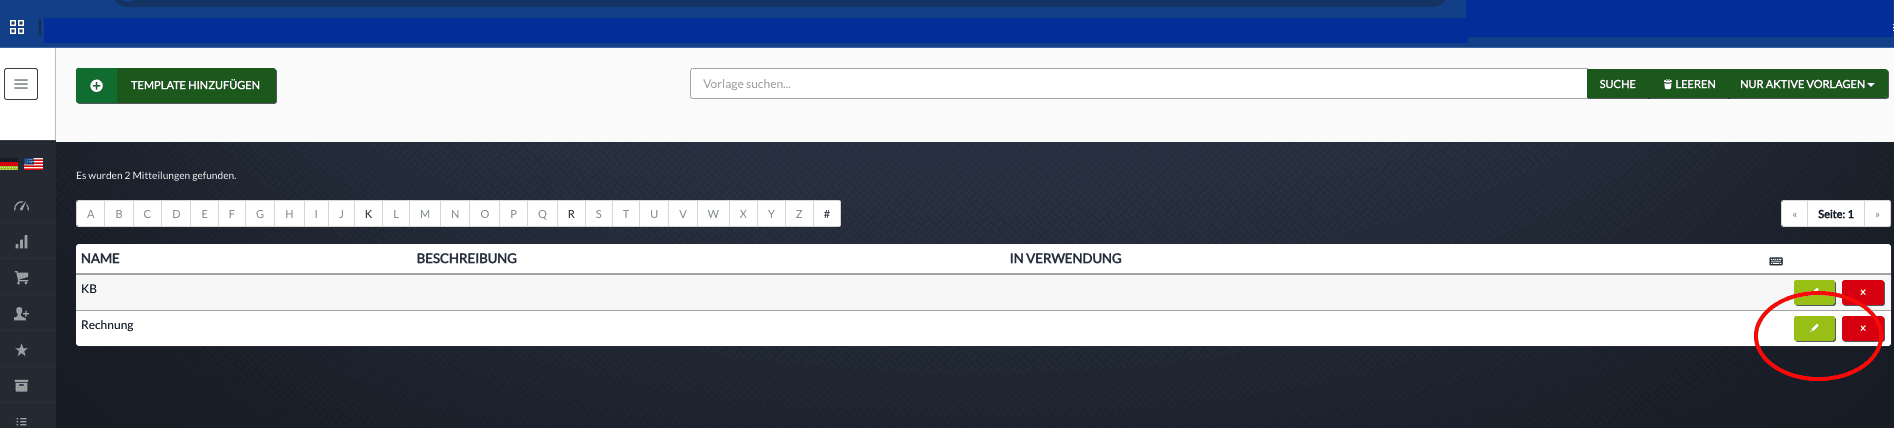This screenshot has width=1894, height=428.
Task: Filter templates by letter K
Action: coord(368,214)
